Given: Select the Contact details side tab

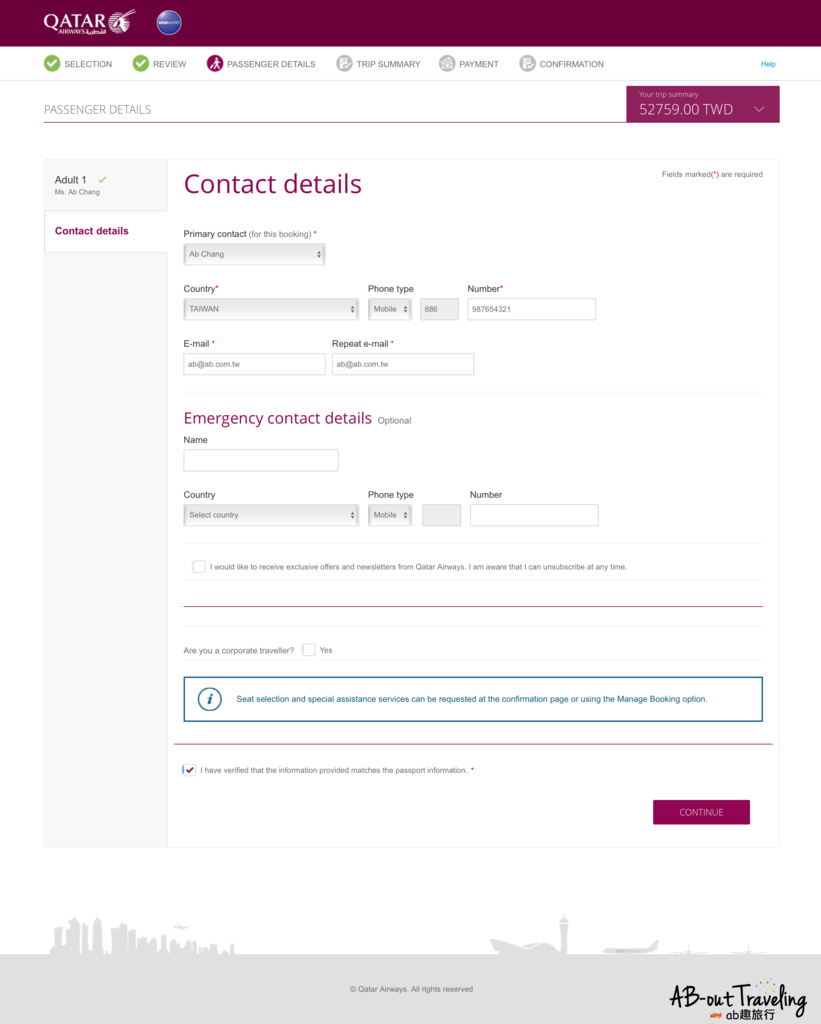Looking at the screenshot, I should [92, 231].
